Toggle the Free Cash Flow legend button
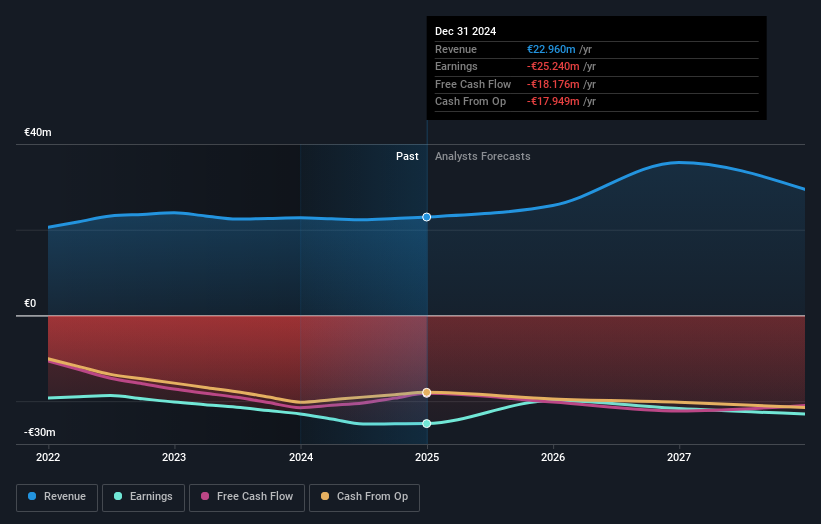This screenshot has height=524, width=821. [247, 497]
